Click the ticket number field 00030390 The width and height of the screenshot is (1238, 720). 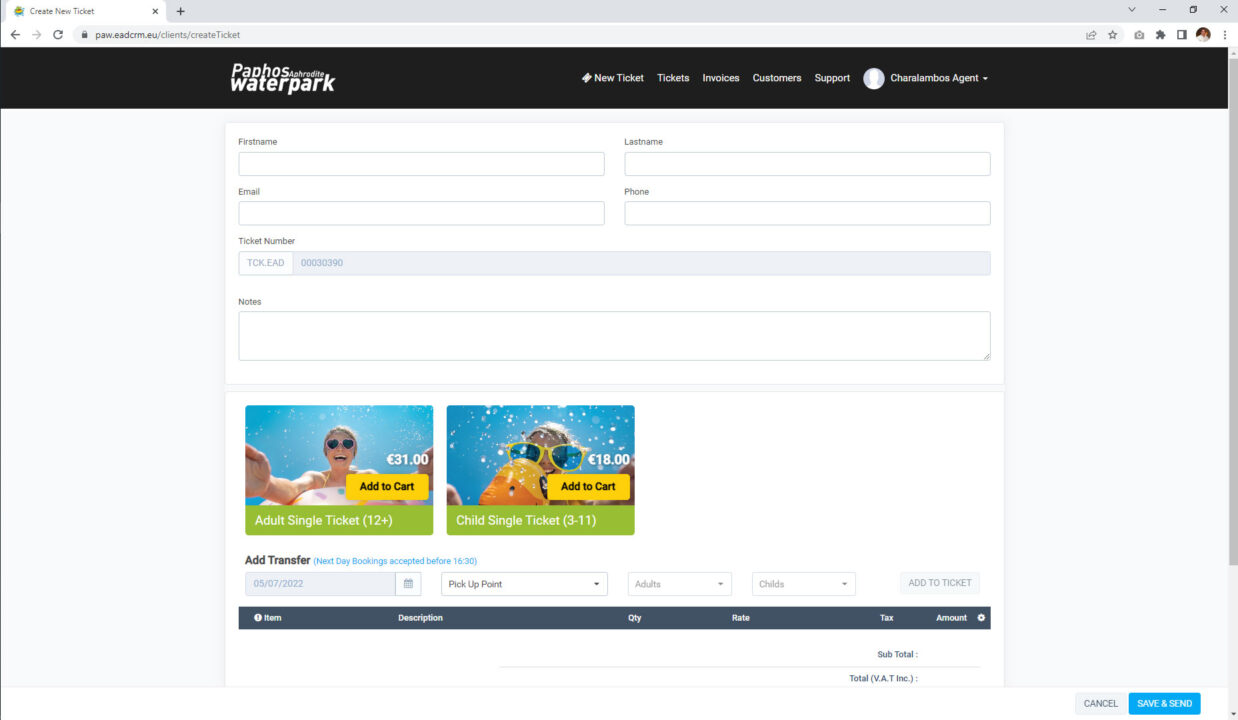[x=641, y=263]
